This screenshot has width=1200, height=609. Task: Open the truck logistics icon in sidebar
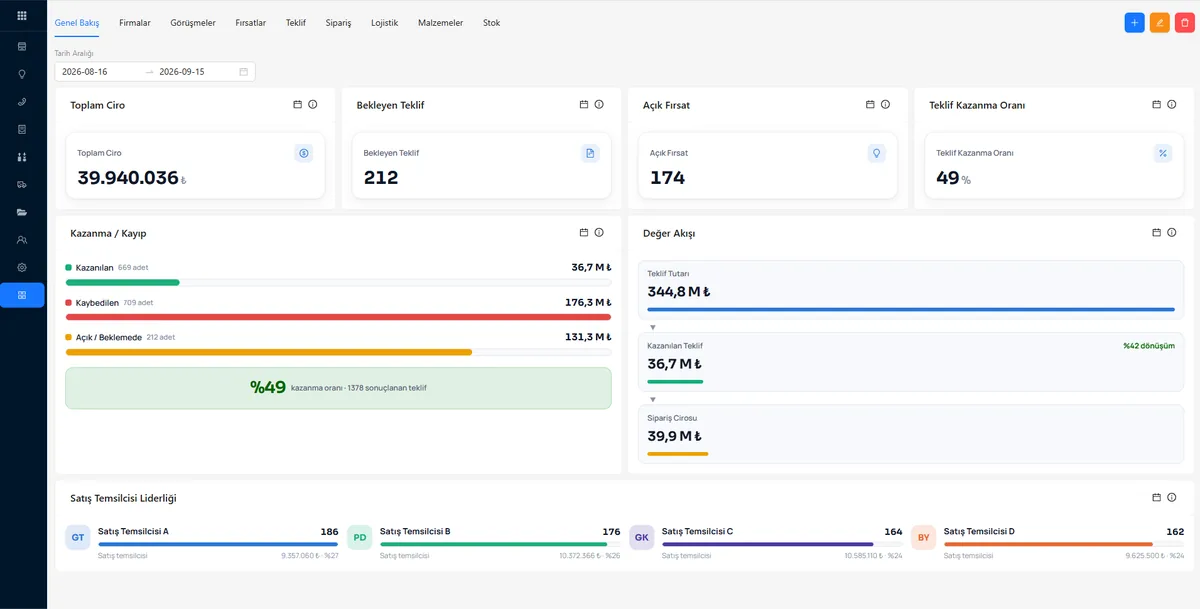[x=22, y=185]
